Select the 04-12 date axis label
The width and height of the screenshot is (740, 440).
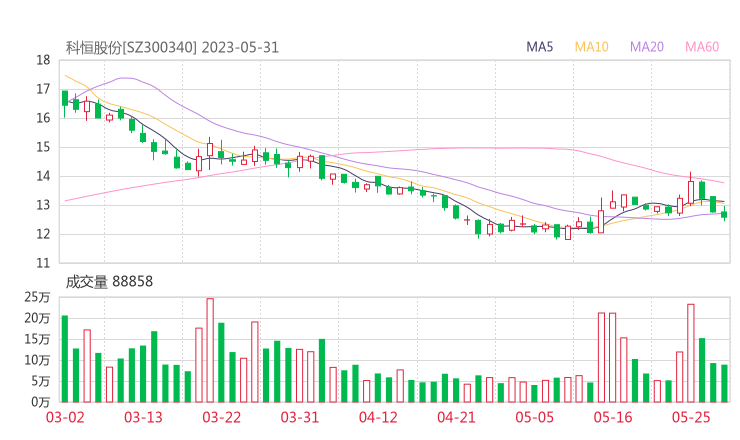pos(378,417)
